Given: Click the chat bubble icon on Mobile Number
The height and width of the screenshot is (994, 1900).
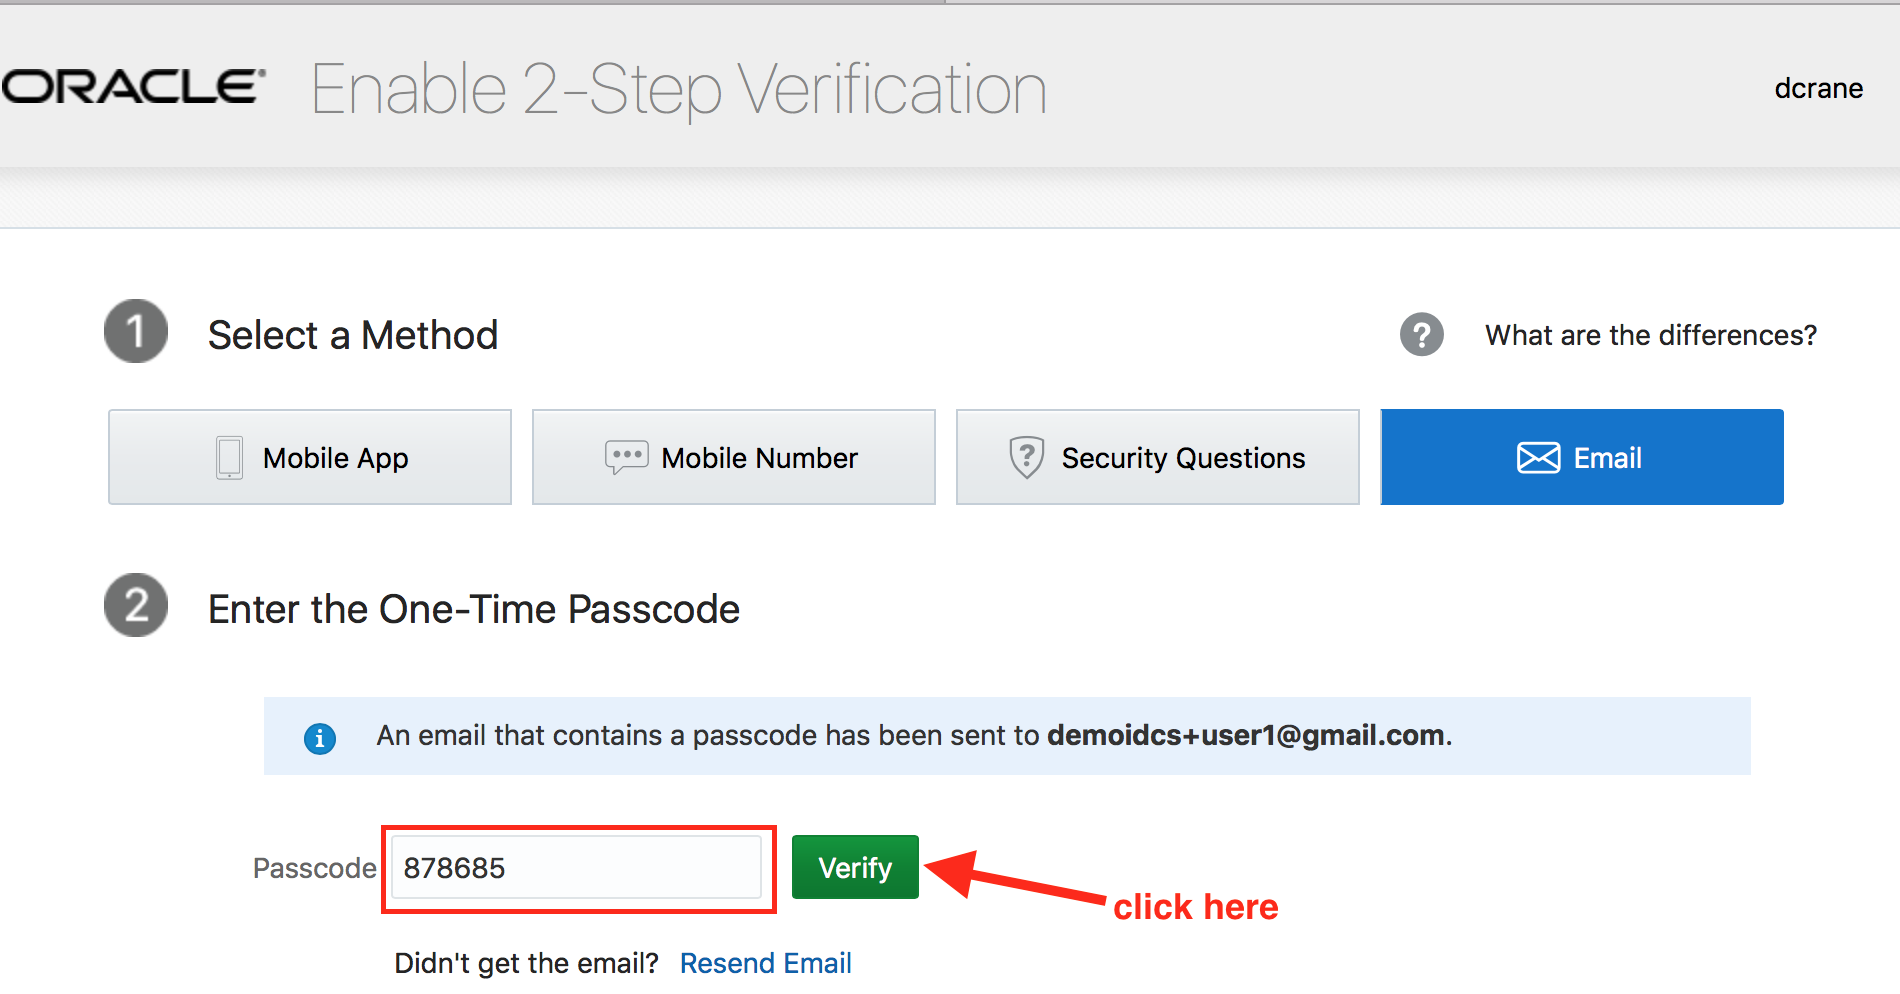Looking at the screenshot, I should tap(627, 457).
